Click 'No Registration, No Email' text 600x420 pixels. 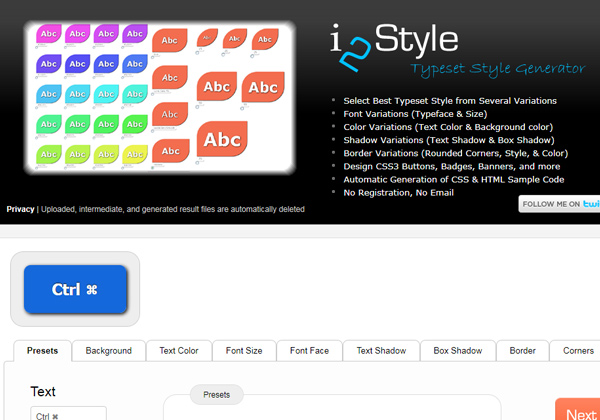(x=398, y=193)
